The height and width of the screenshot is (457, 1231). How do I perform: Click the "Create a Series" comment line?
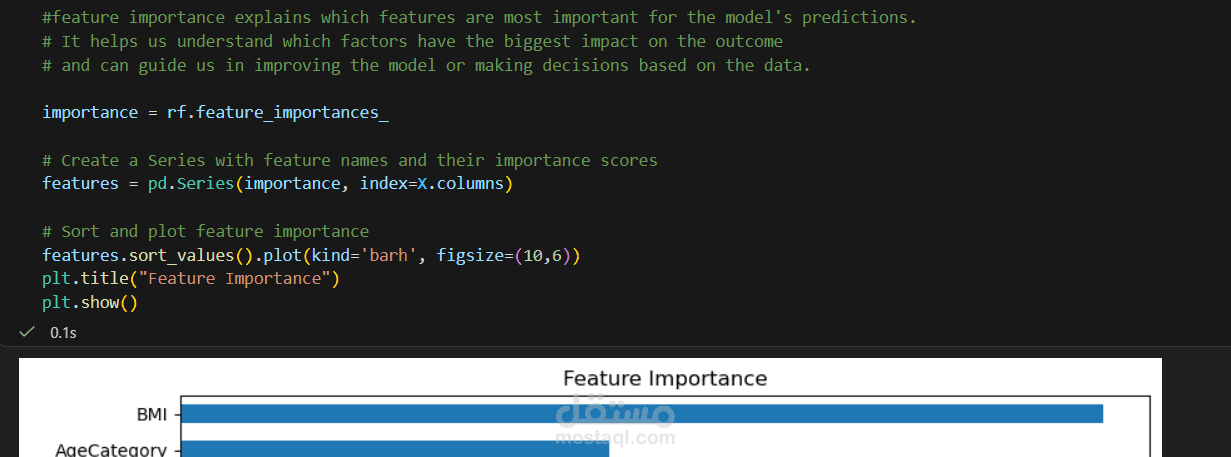coord(350,160)
